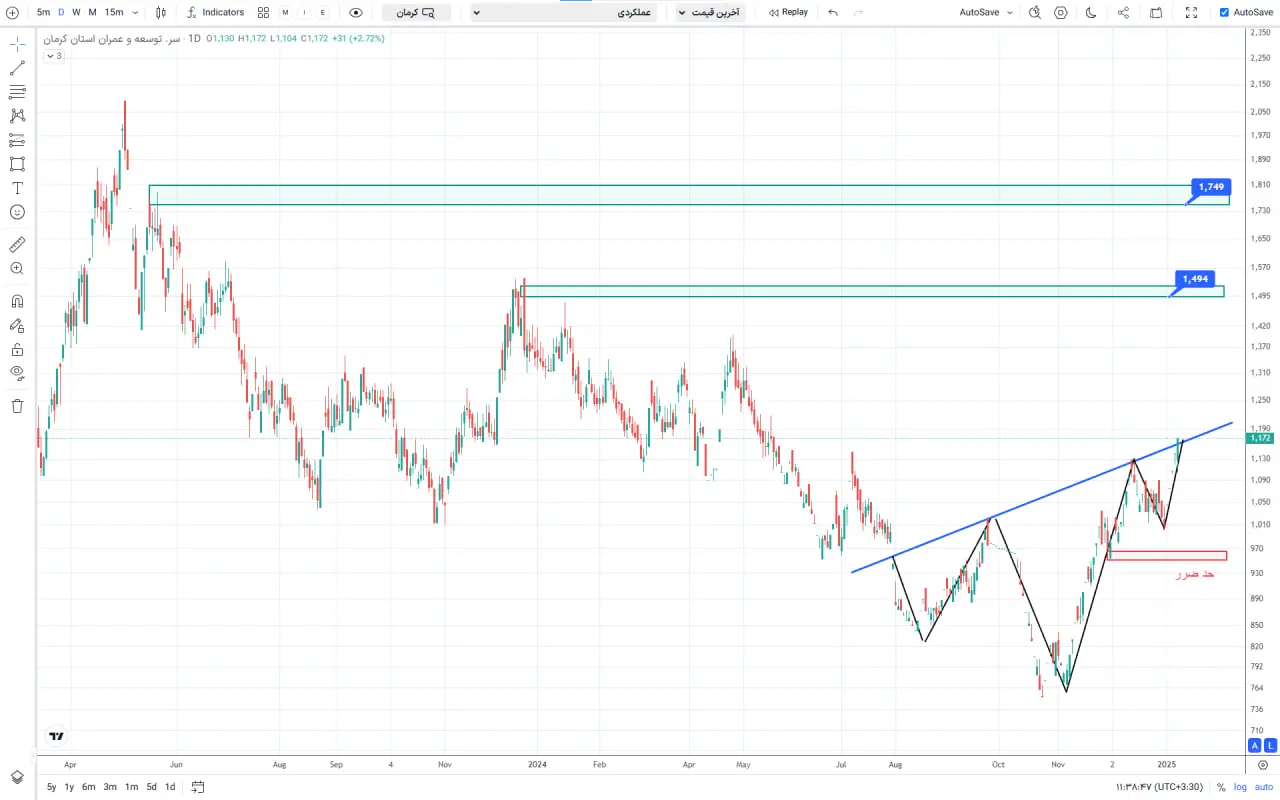Screen dimensions: 1280x800
Task: Select the pattern drawing tool
Action: 17,116
